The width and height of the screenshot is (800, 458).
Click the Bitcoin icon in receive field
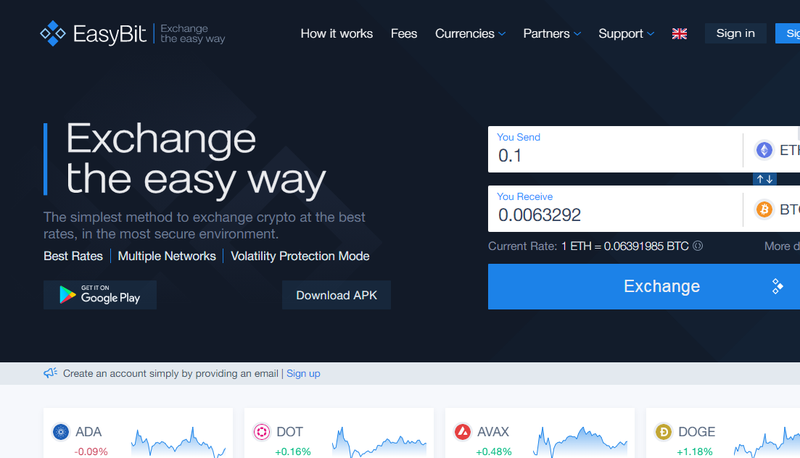[x=764, y=209]
